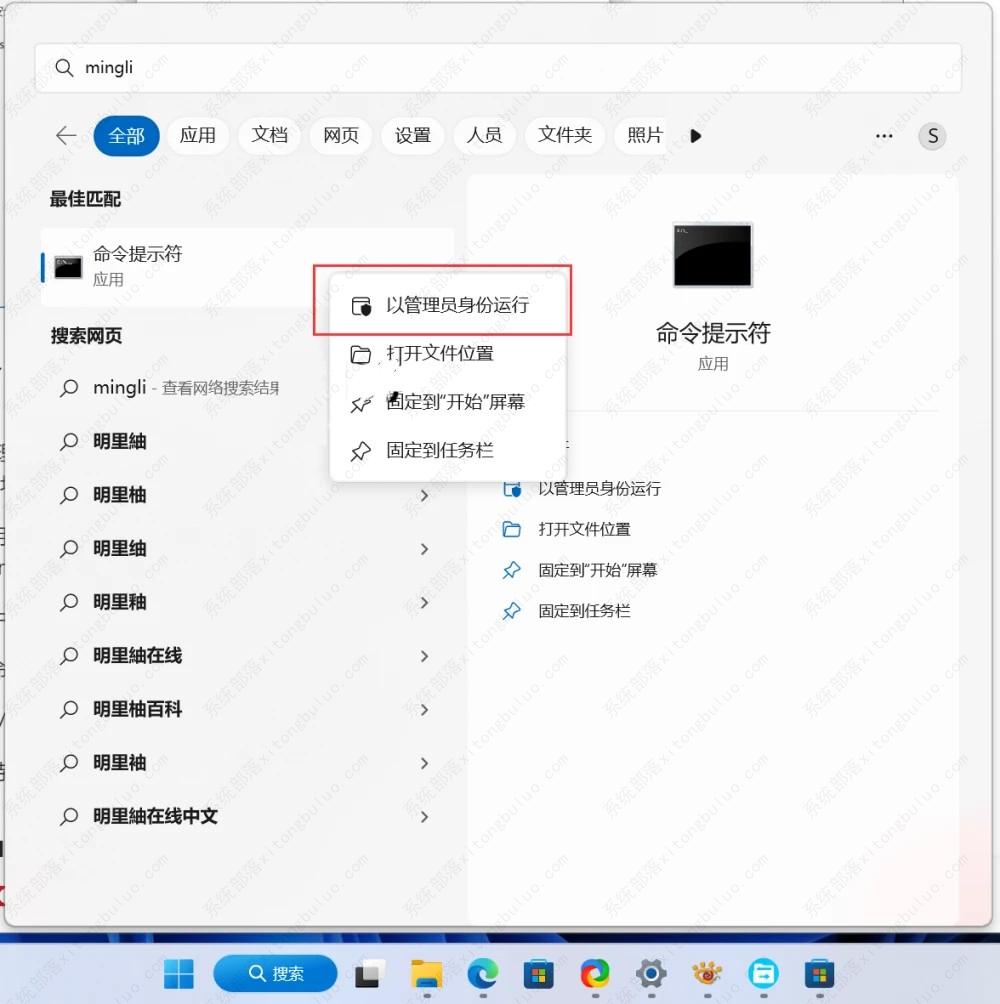Click 固定到"开始"屏幕 in the right details pane
1000x1004 pixels.
(x=597, y=570)
